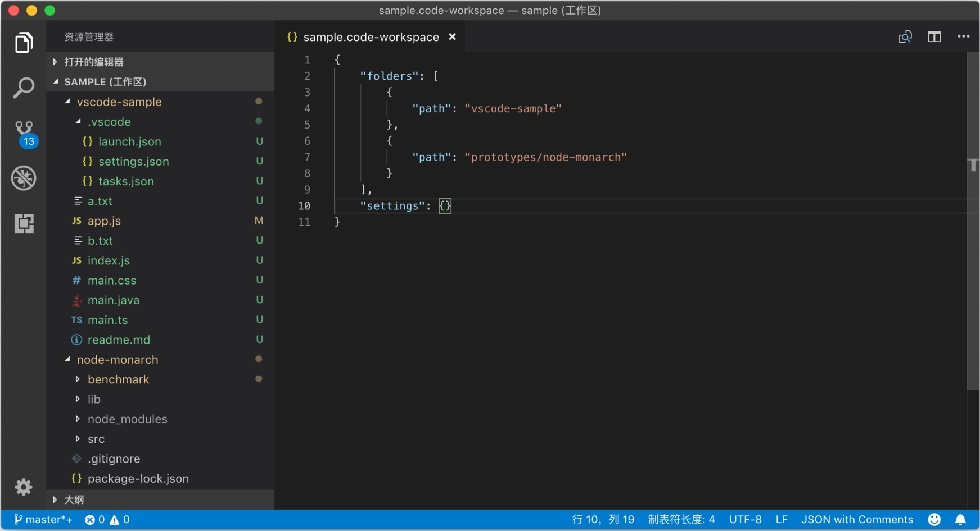Change language mode JSON with Comments
Viewport: 980px width, 531px height.
[x=857, y=519]
